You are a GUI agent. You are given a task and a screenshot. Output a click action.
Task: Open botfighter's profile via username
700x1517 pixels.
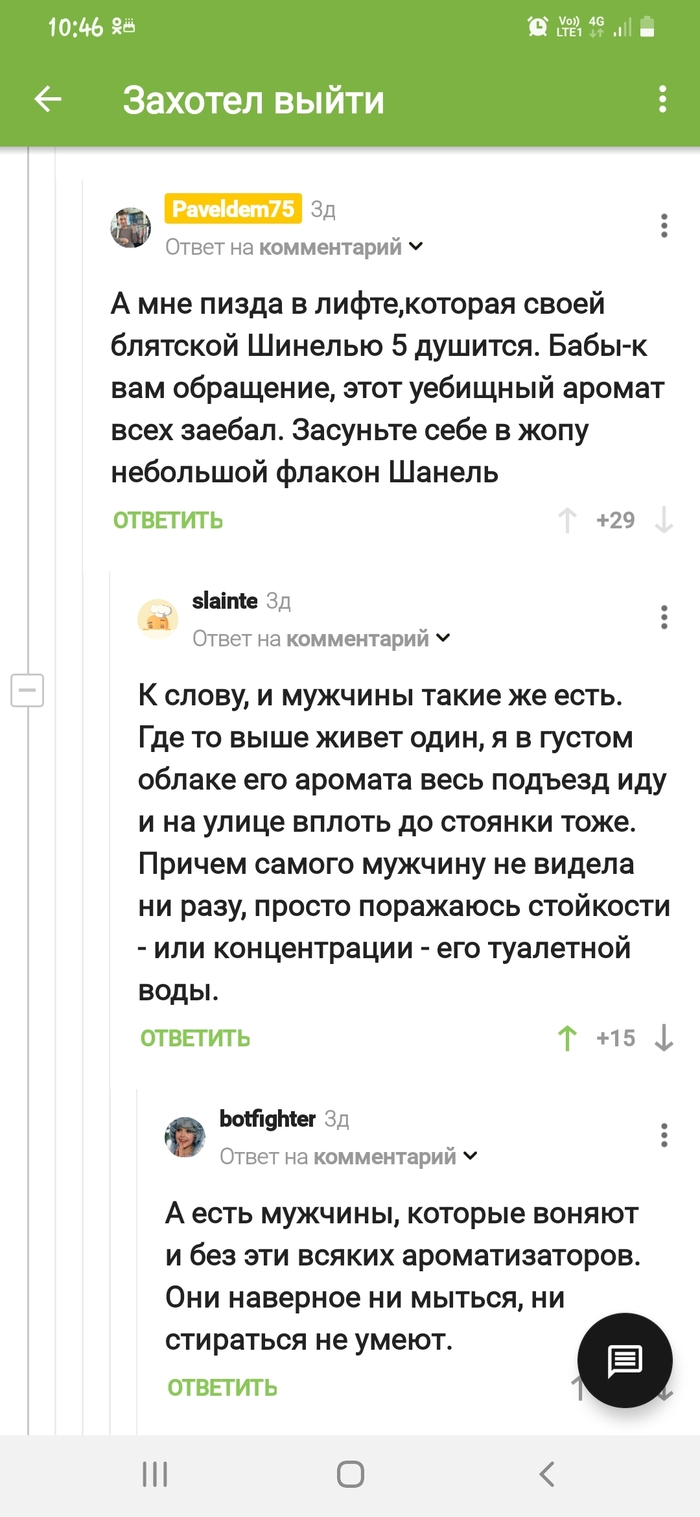pos(270,1119)
